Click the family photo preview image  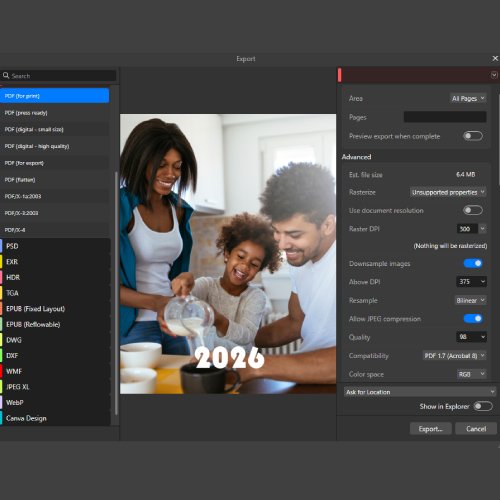point(228,254)
